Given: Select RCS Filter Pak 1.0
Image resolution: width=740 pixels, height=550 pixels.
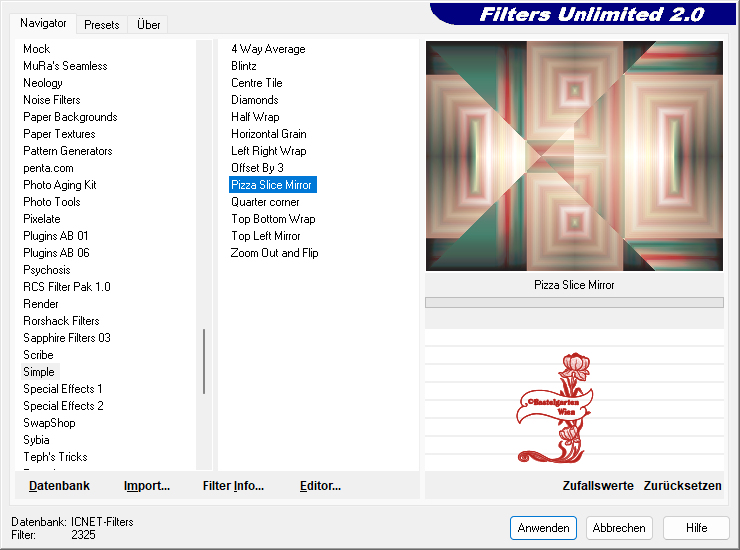Looking at the screenshot, I should coord(67,287).
